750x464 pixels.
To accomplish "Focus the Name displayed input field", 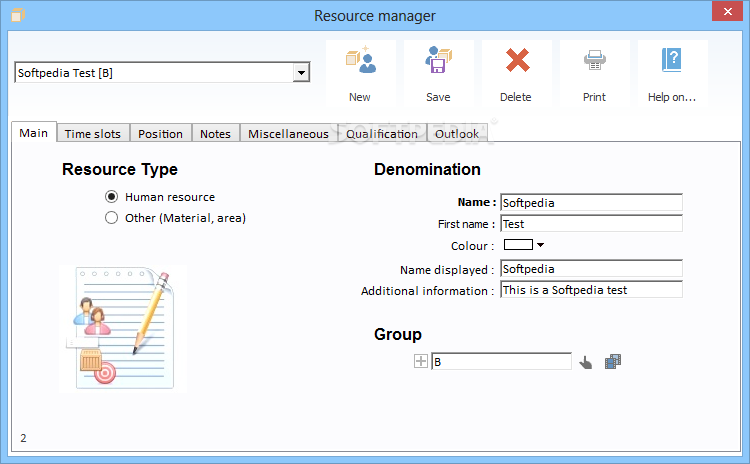I will [x=592, y=268].
